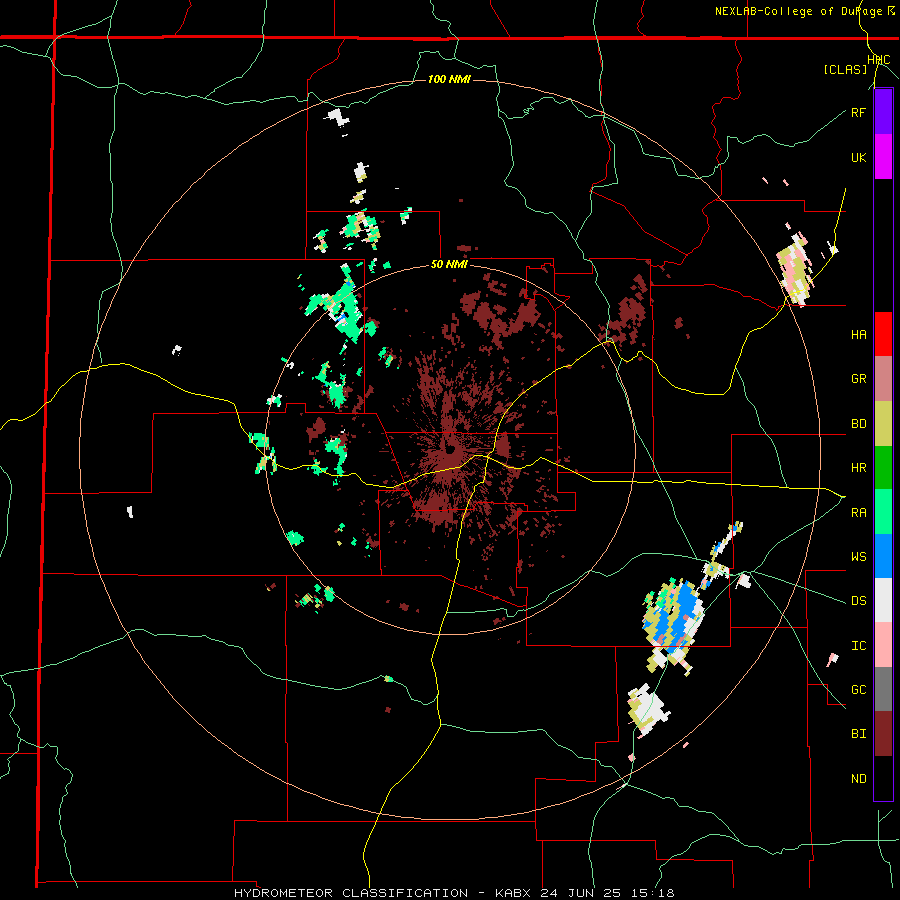The width and height of the screenshot is (900, 900).
Task: Click the 'RA' legend label text
Action: (x=858, y=513)
